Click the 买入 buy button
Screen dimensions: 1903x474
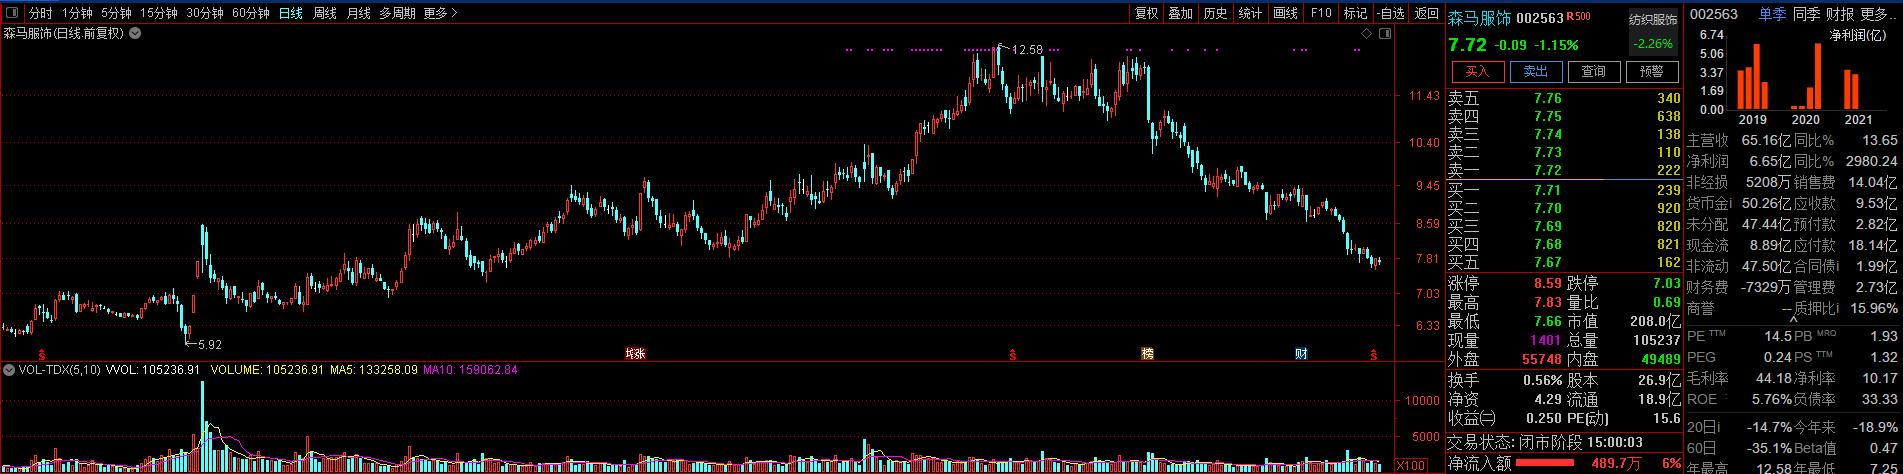(1477, 71)
